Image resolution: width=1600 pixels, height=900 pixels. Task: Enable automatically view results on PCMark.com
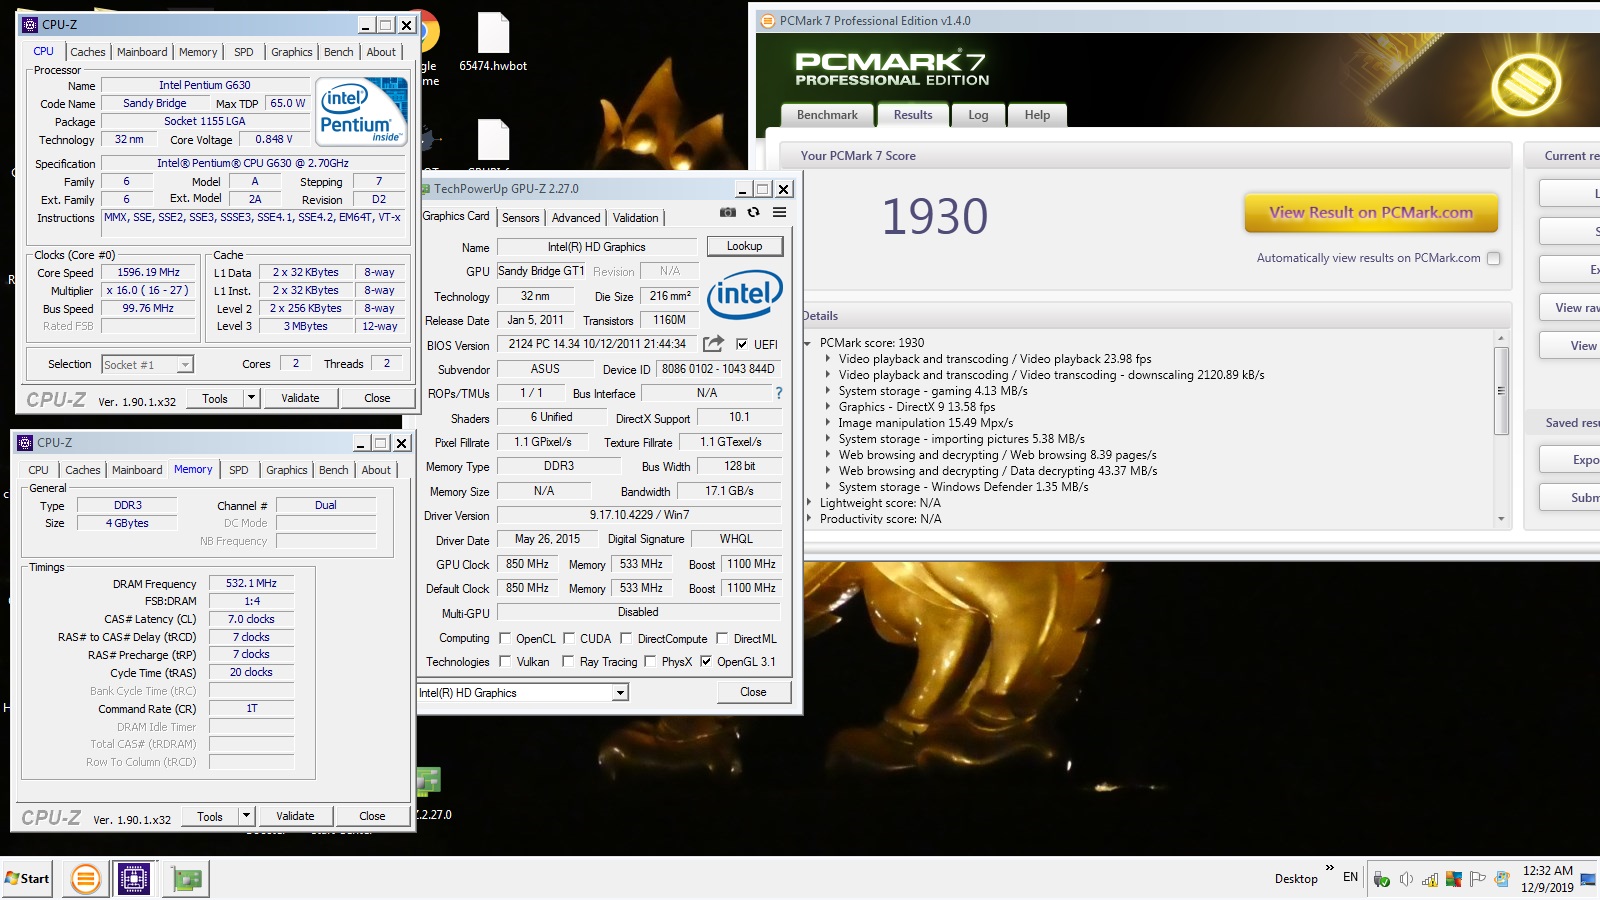coord(1494,258)
